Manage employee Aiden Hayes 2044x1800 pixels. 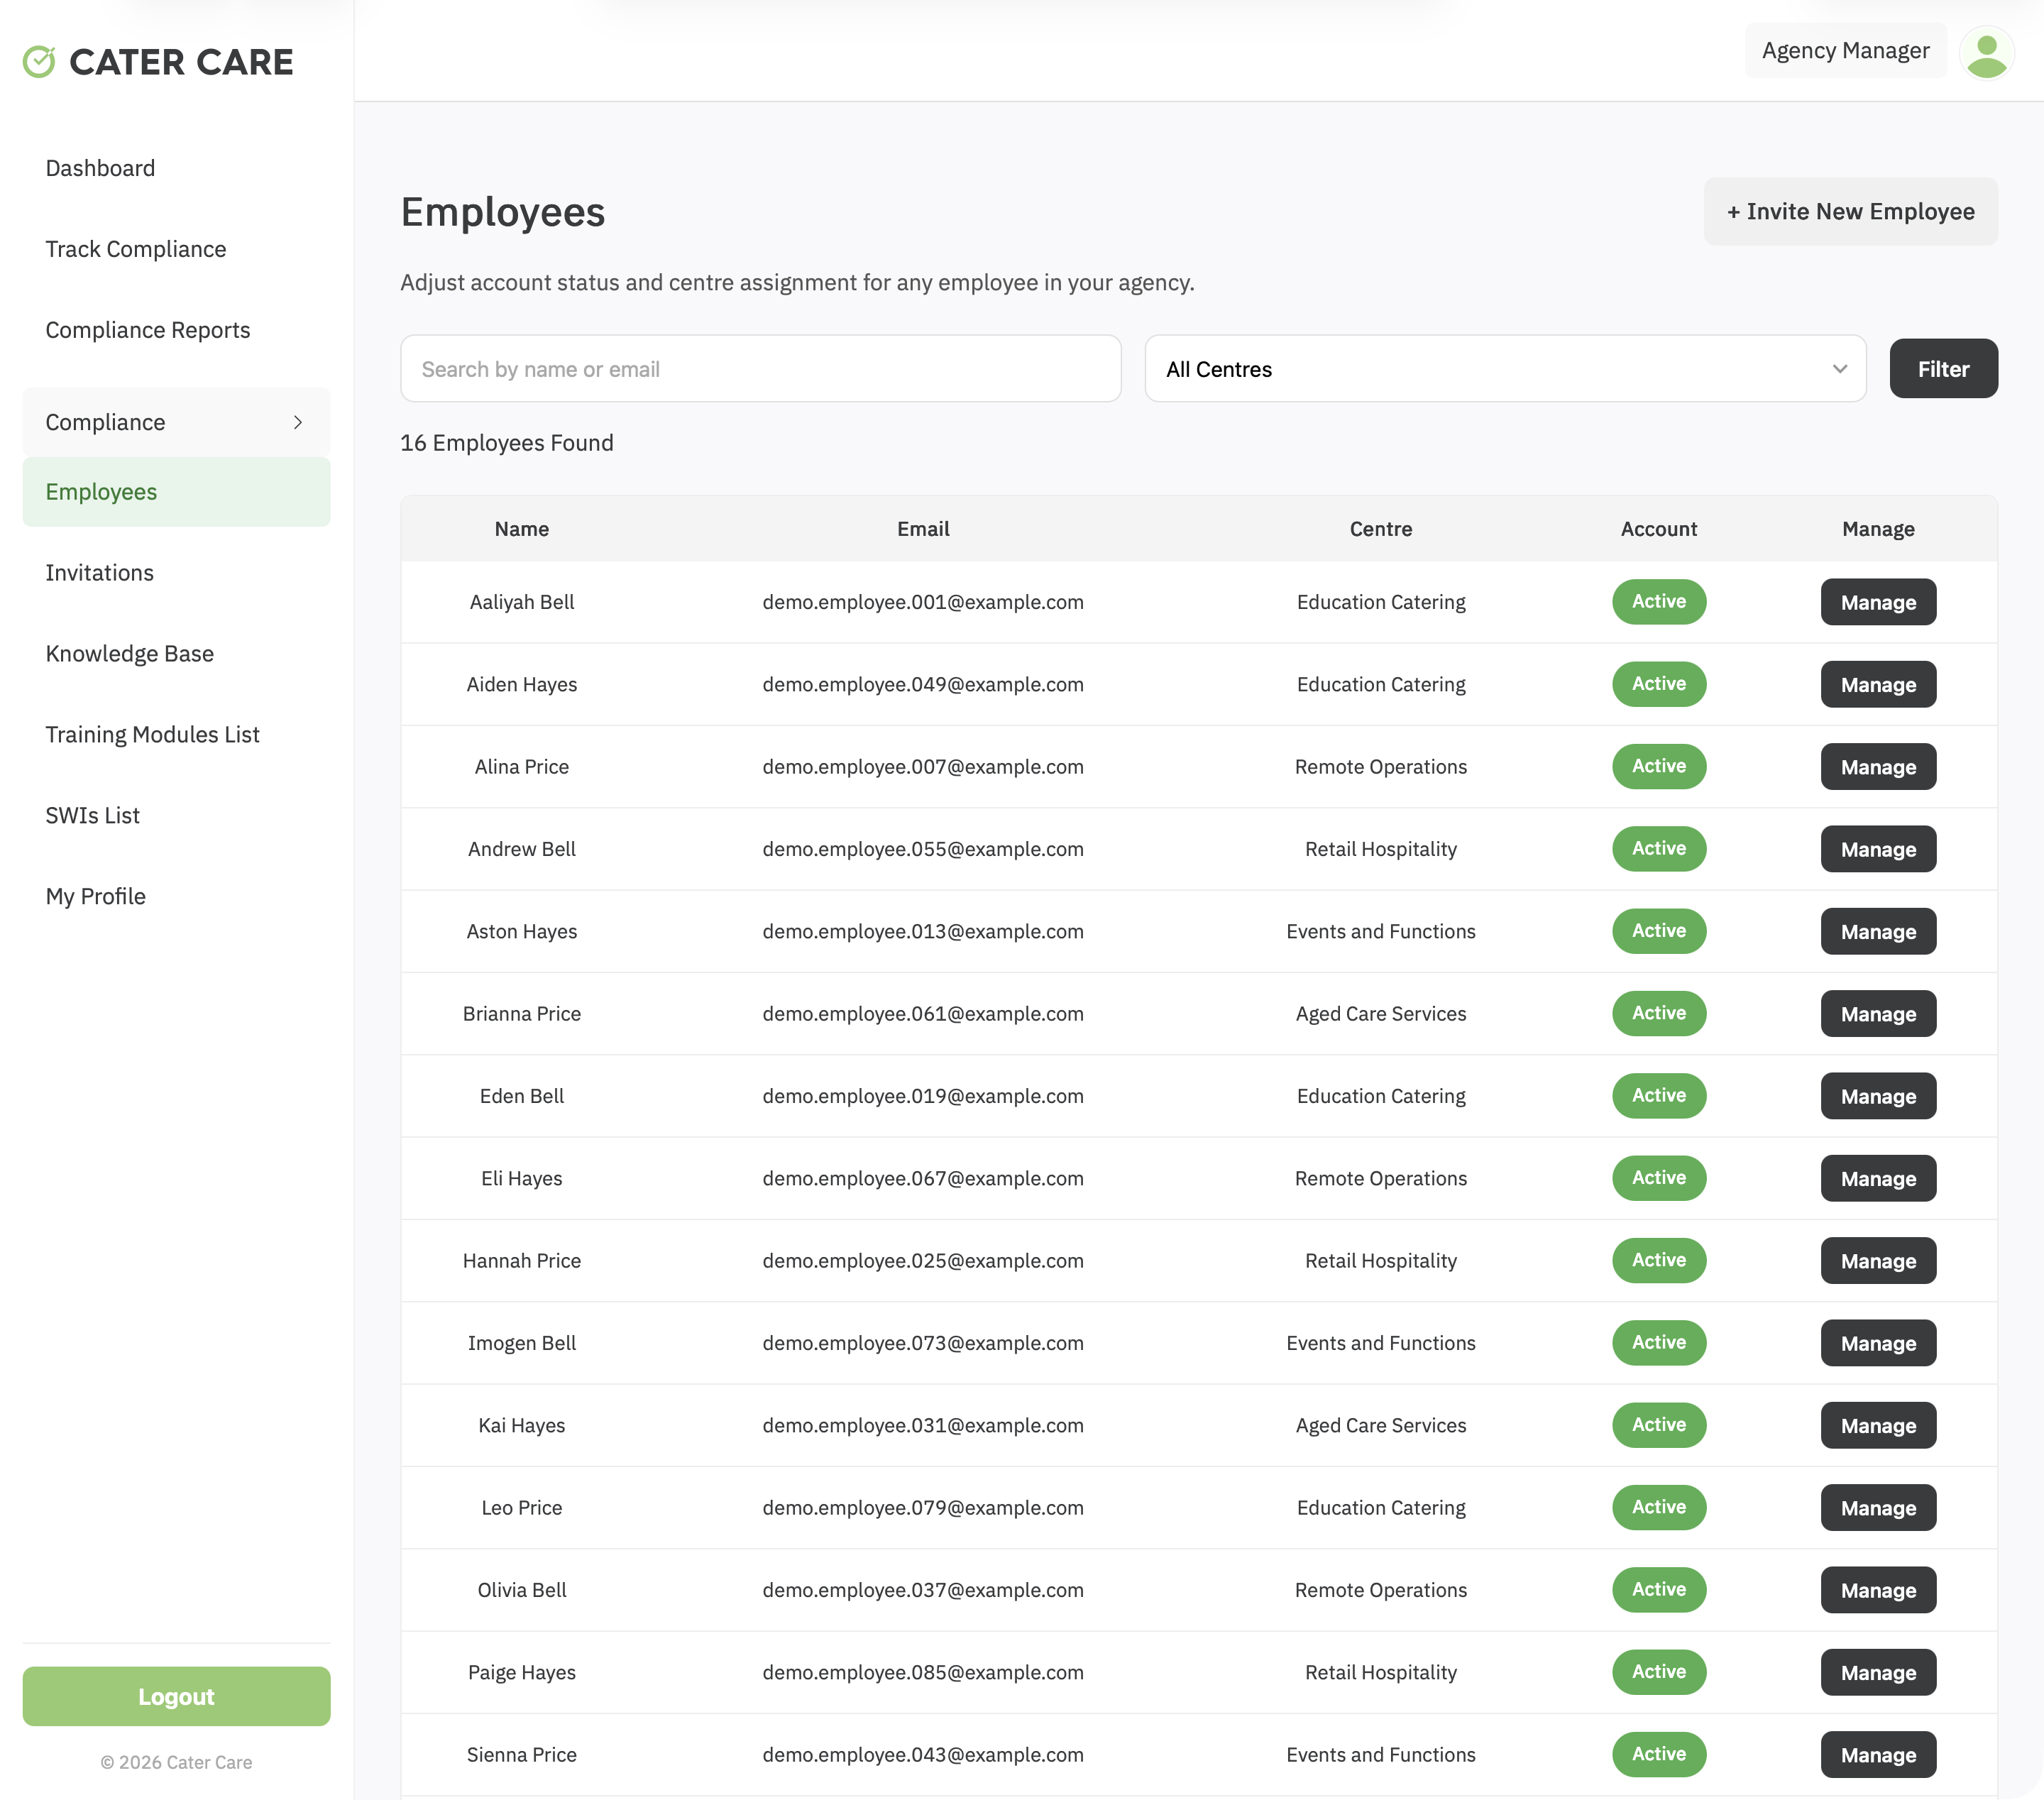pyautogui.click(x=1878, y=684)
